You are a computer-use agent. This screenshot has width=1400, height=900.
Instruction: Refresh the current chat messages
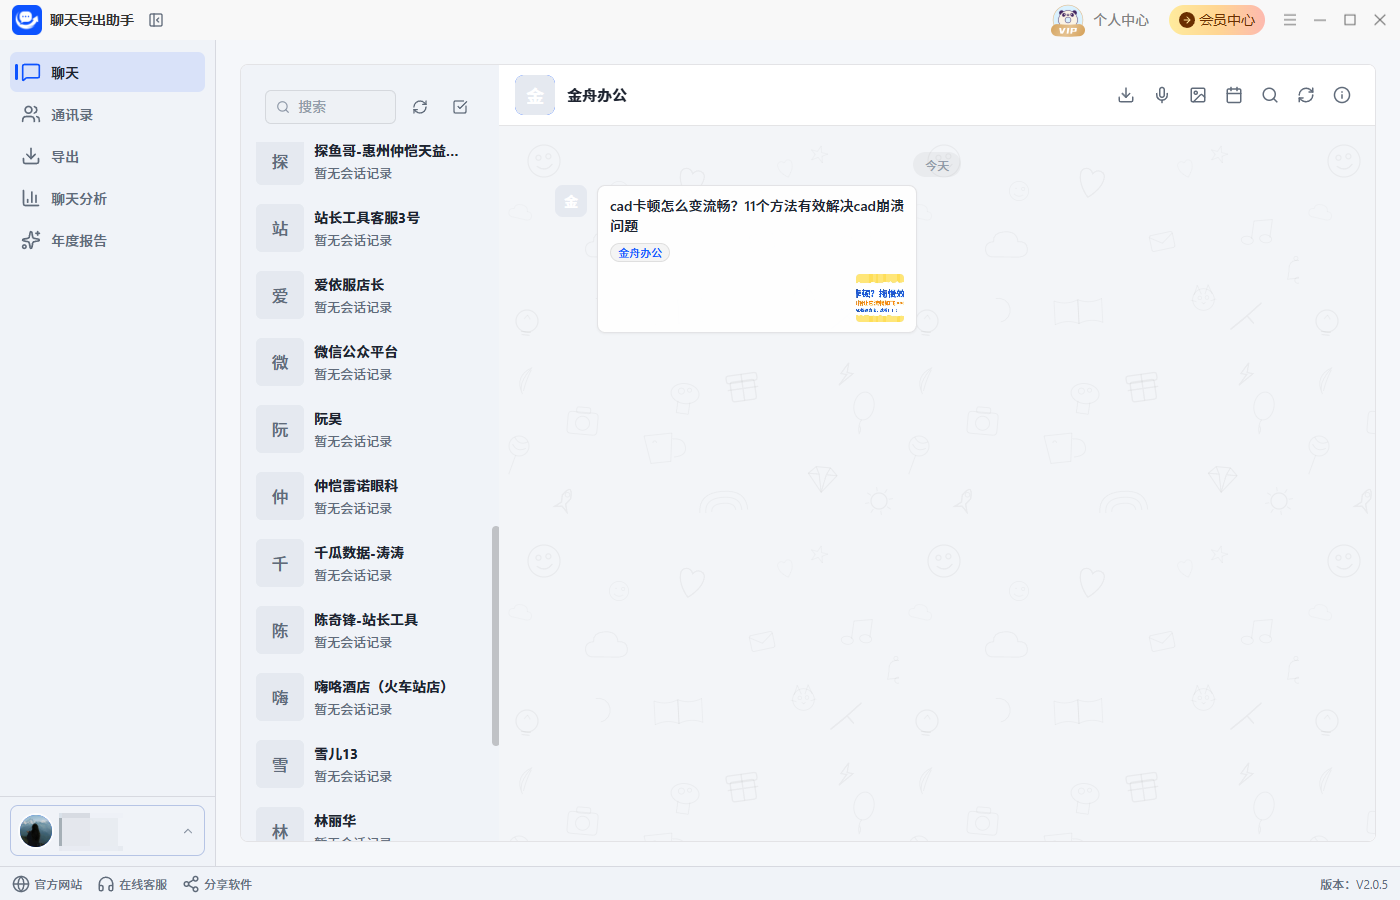click(1306, 95)
